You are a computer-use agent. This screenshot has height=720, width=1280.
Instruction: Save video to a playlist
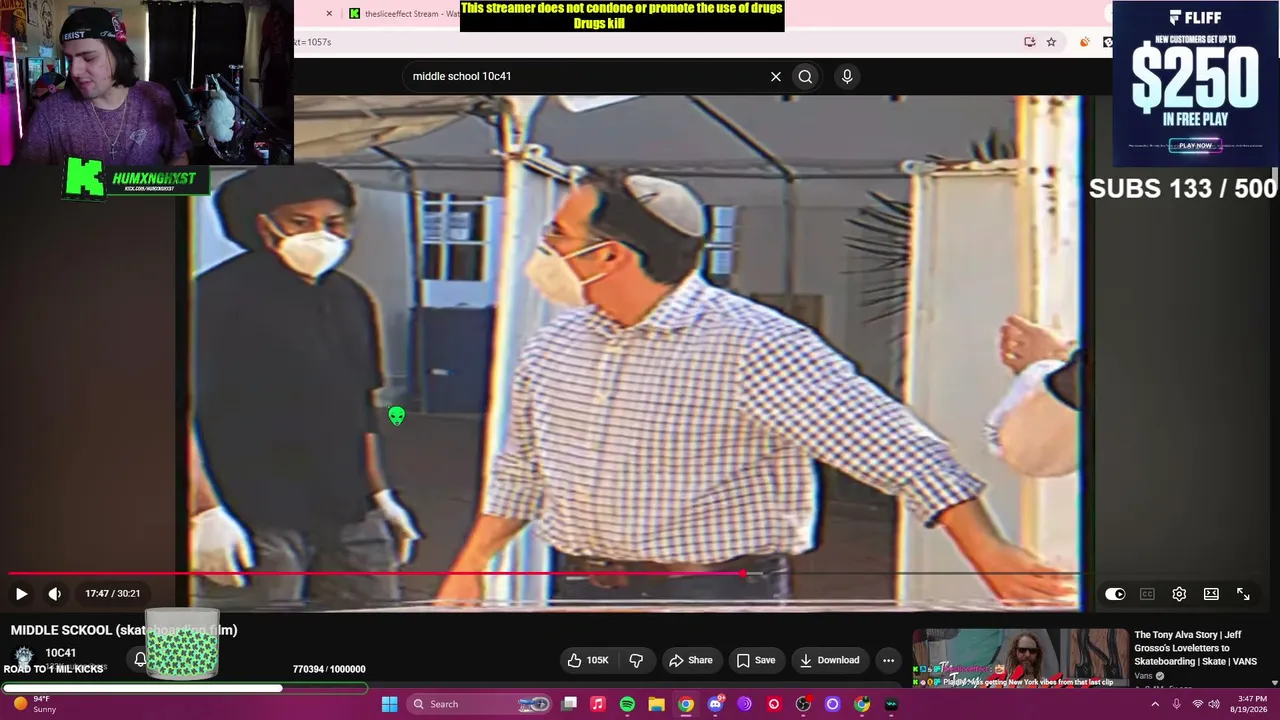(756, 660)
